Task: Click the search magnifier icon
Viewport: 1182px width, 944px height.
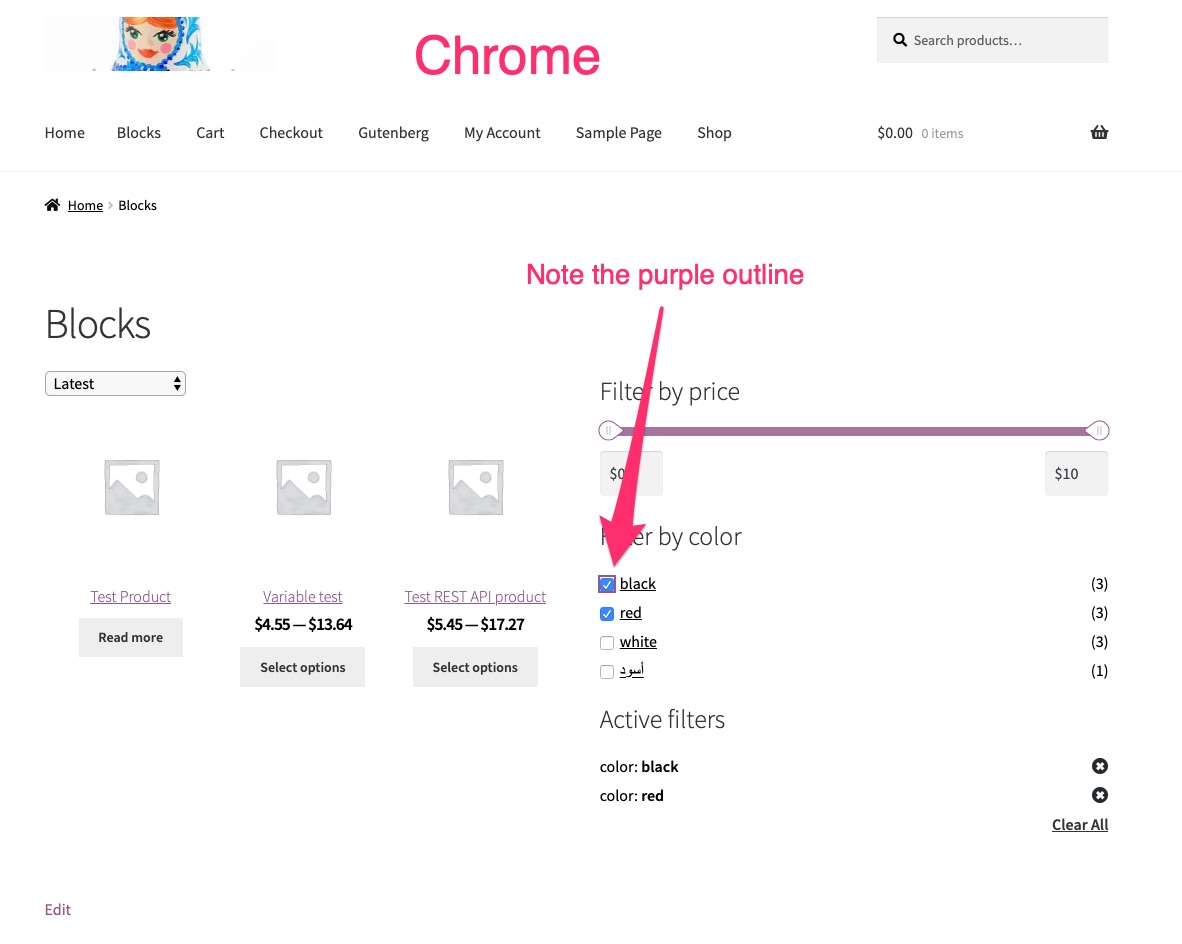Action: pos(899,40)
